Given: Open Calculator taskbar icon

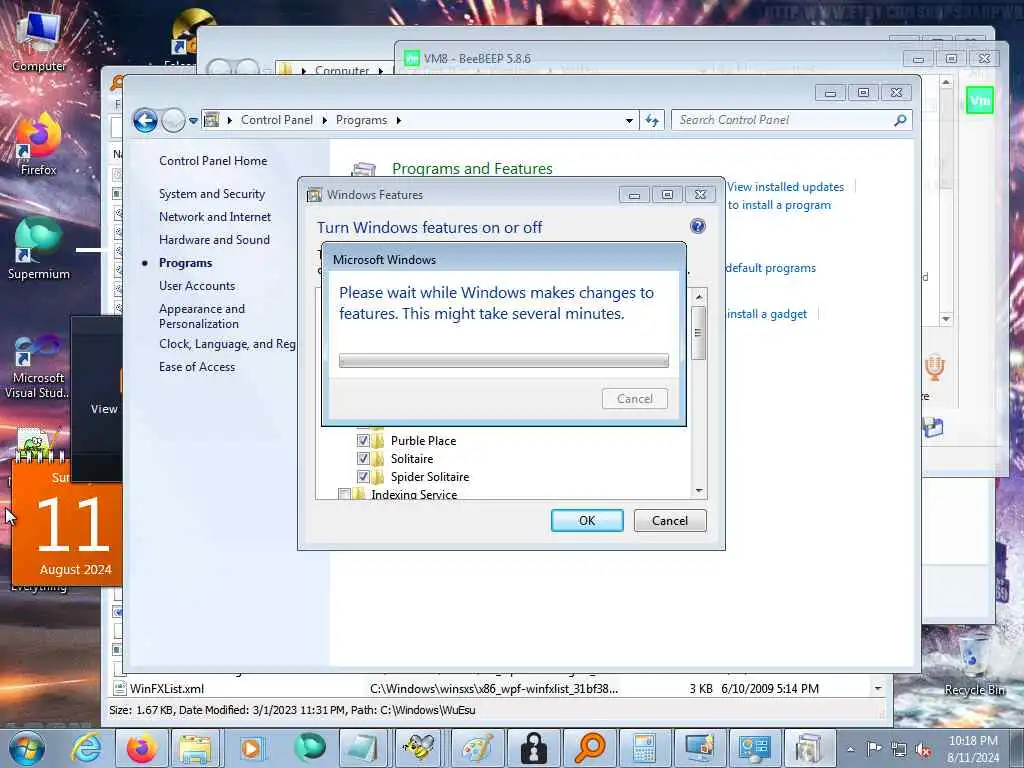Looking at the screenshot, I should coord(644,748).
